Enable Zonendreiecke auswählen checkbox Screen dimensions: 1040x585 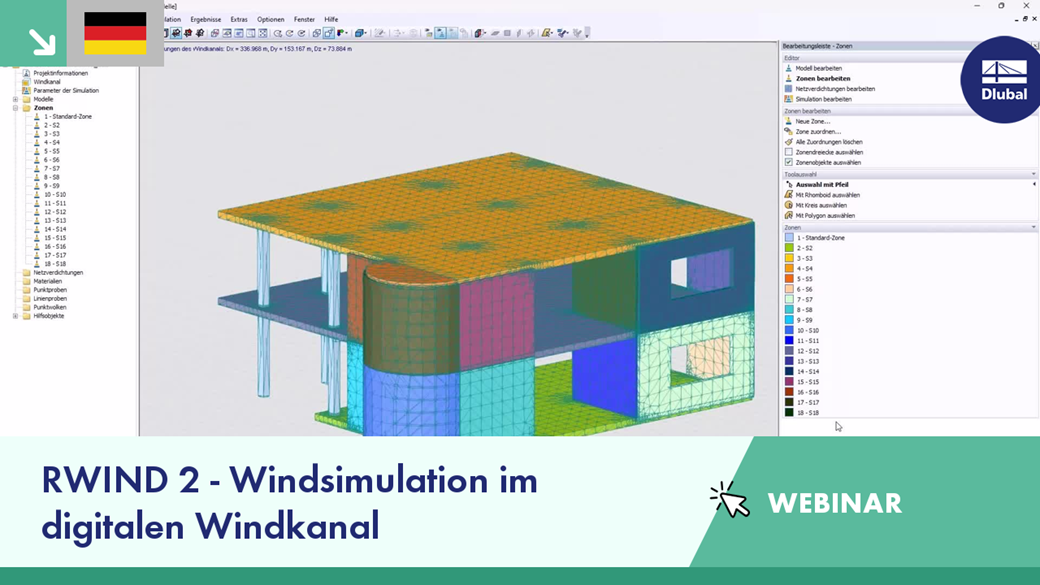coord(789,152)
